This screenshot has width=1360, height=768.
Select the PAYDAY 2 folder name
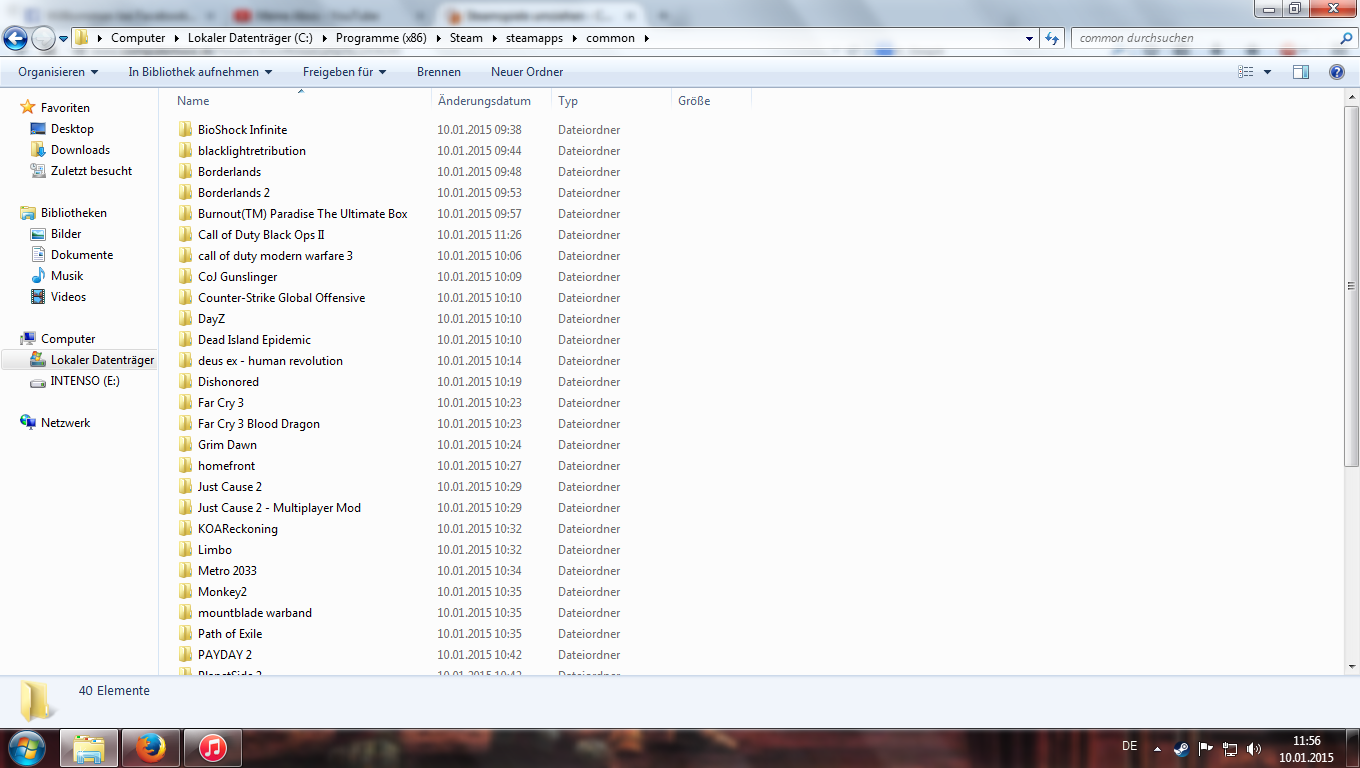(225, 655)
